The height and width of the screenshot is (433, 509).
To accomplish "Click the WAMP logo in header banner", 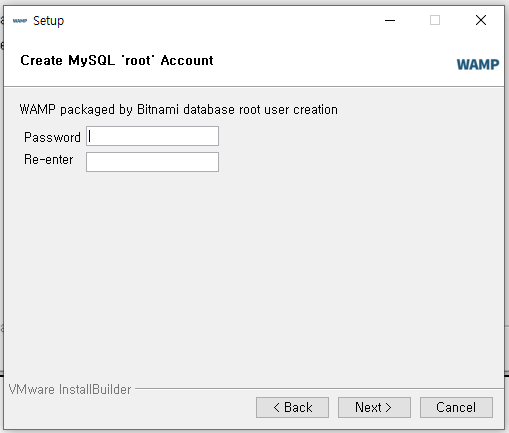I will [478, 64].
